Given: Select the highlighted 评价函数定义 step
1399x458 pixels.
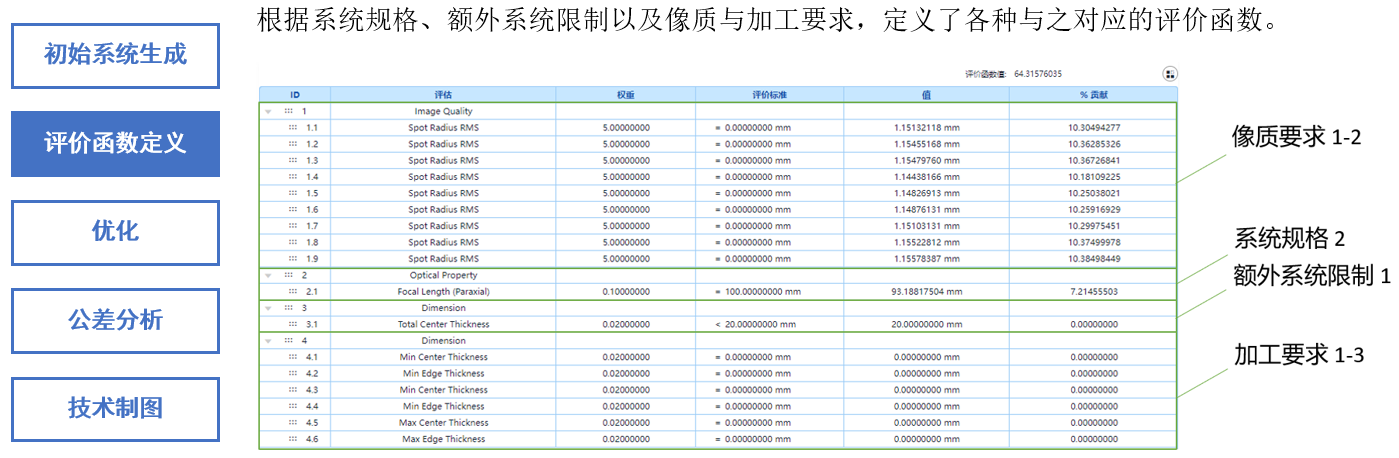Looking at the screenshot, I should pyautogui.click(x=115, y=144).
